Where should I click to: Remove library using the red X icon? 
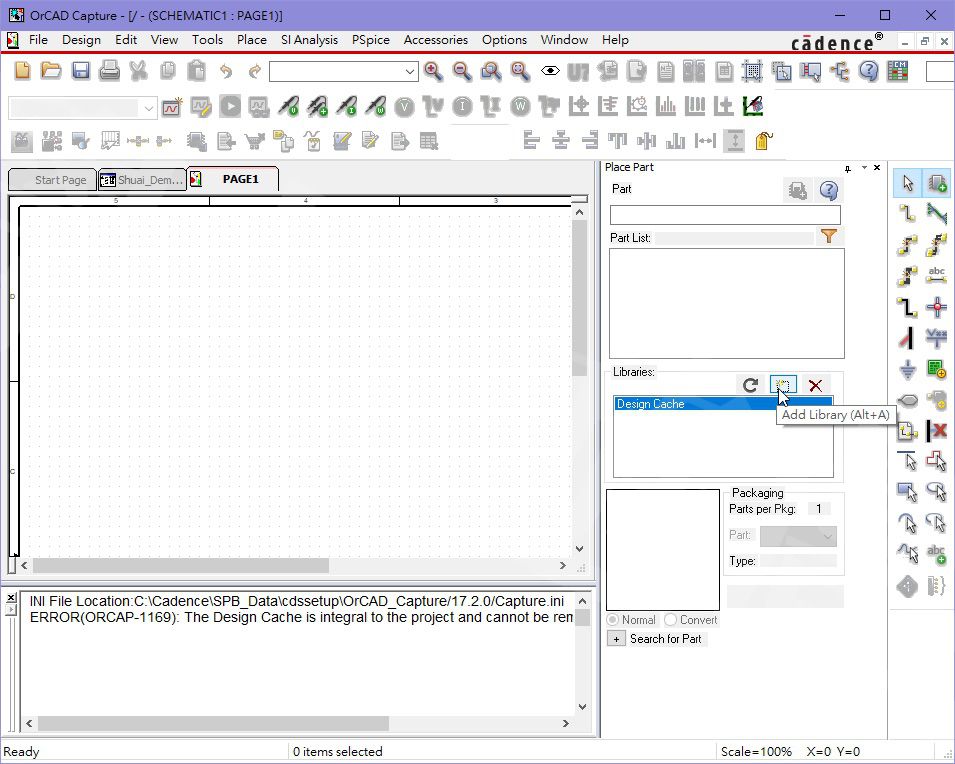pyautogui.click(x=816, y=385)
